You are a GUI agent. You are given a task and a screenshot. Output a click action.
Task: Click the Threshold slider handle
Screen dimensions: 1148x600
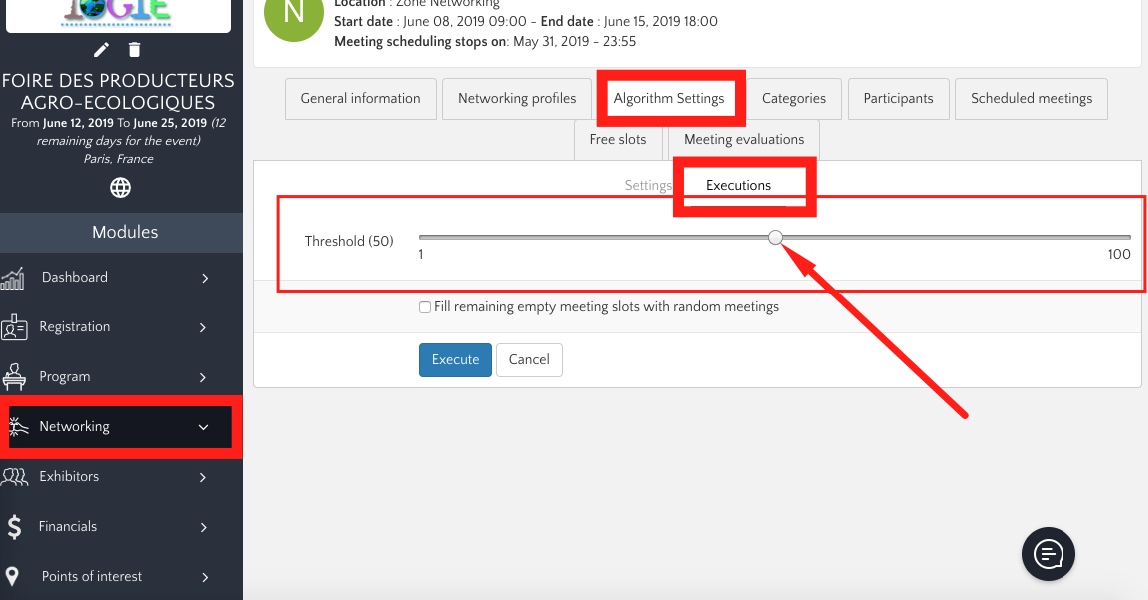(775, 237)
